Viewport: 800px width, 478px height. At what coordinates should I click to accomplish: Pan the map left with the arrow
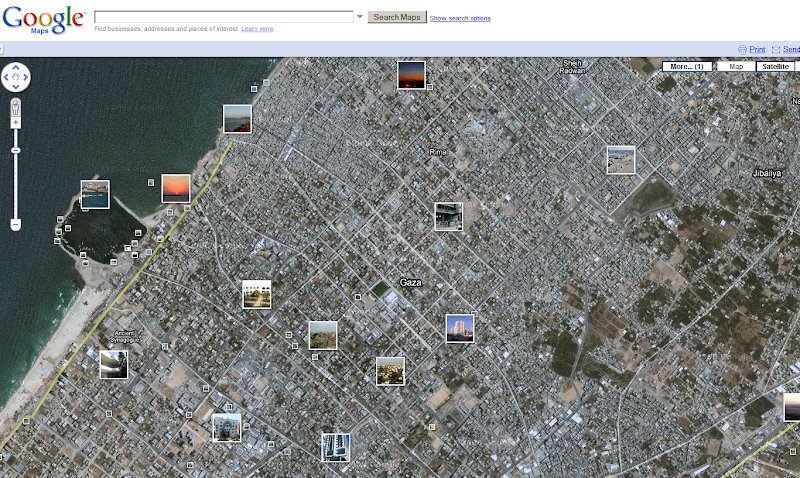pyautogui.click(x=6, y=77)
